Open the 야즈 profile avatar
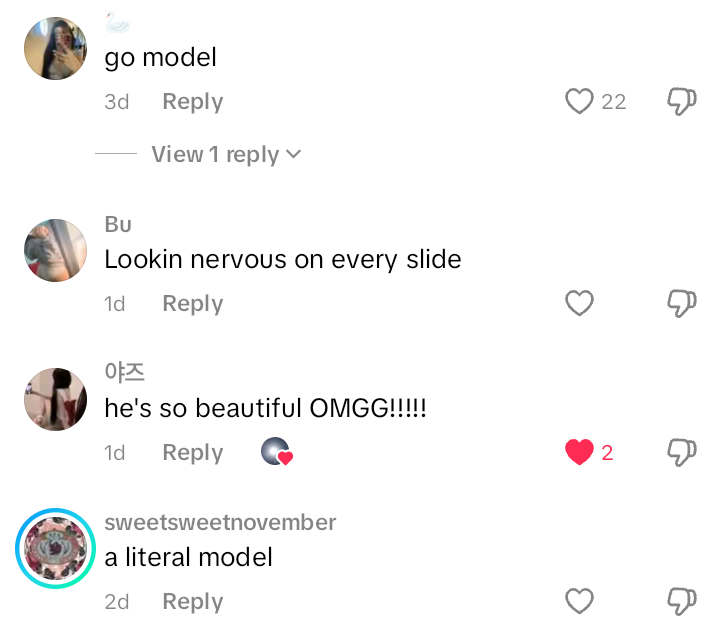 56,399
